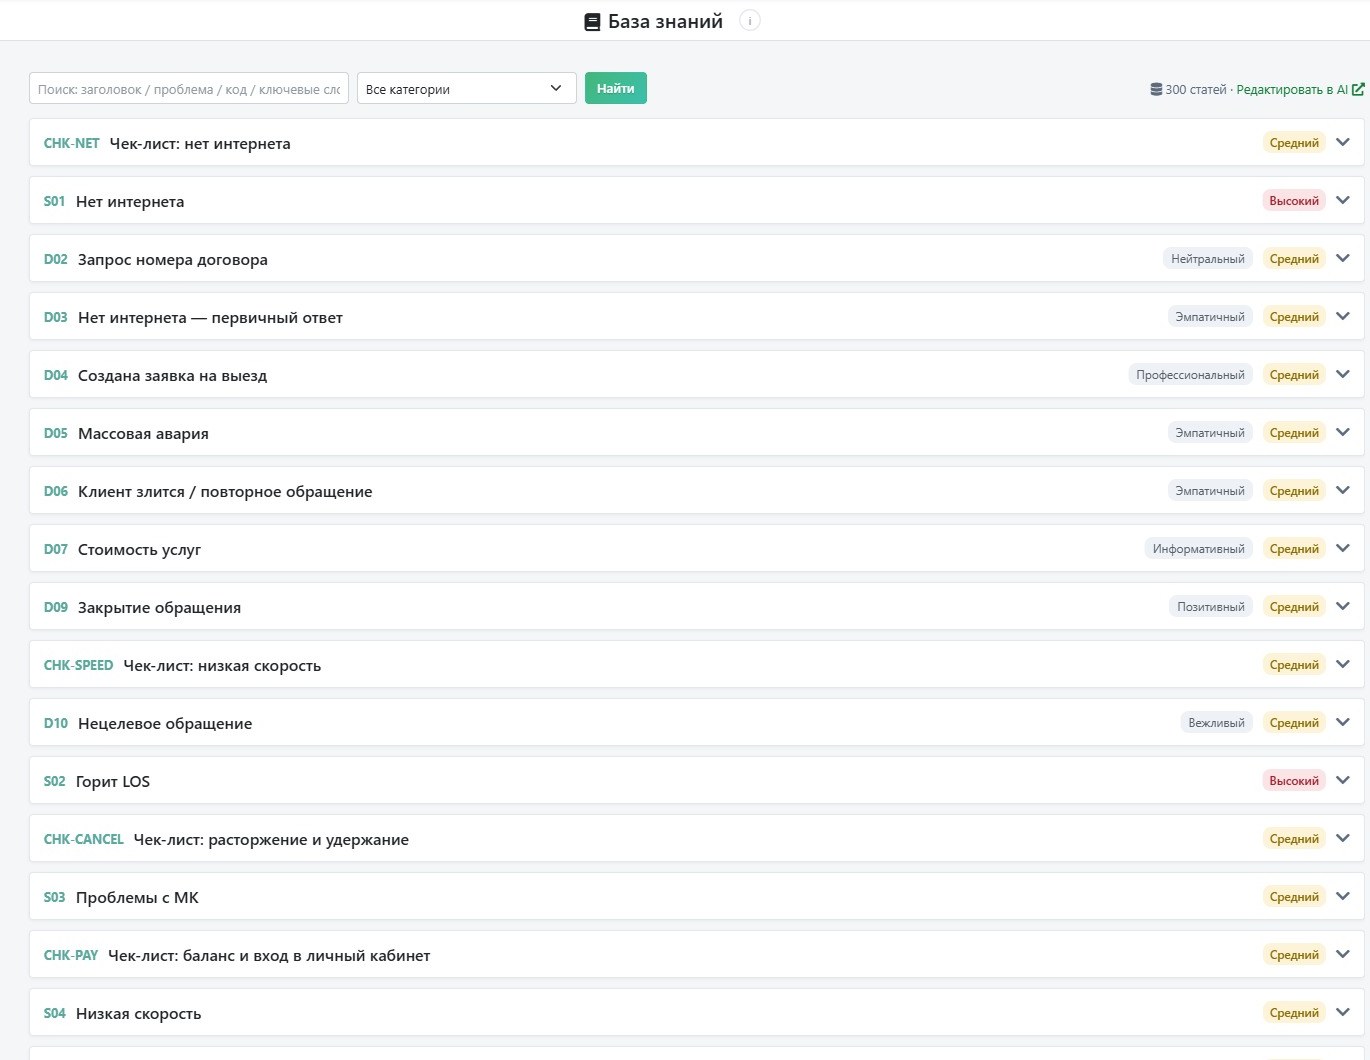Click the CHK-NET article code

(x=71, y=143)
